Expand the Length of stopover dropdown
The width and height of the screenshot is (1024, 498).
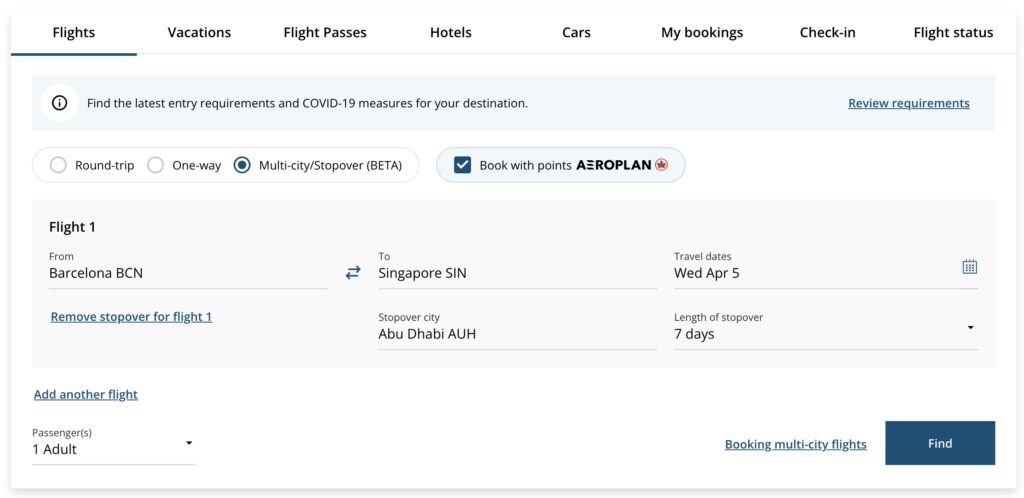click(x=969, y=328)
